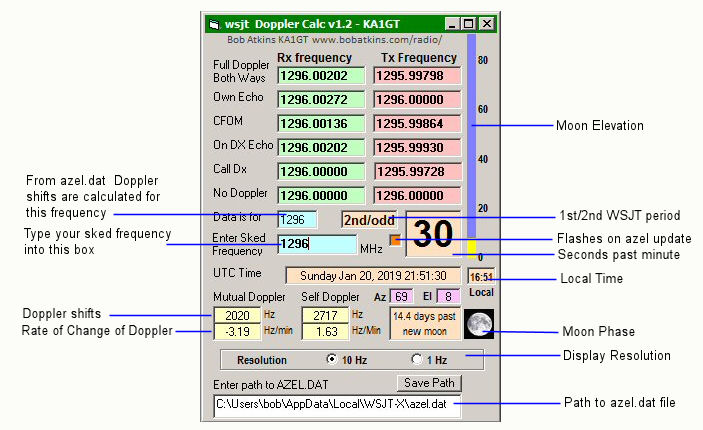Click the local time 16:51 box

(481, 275)
